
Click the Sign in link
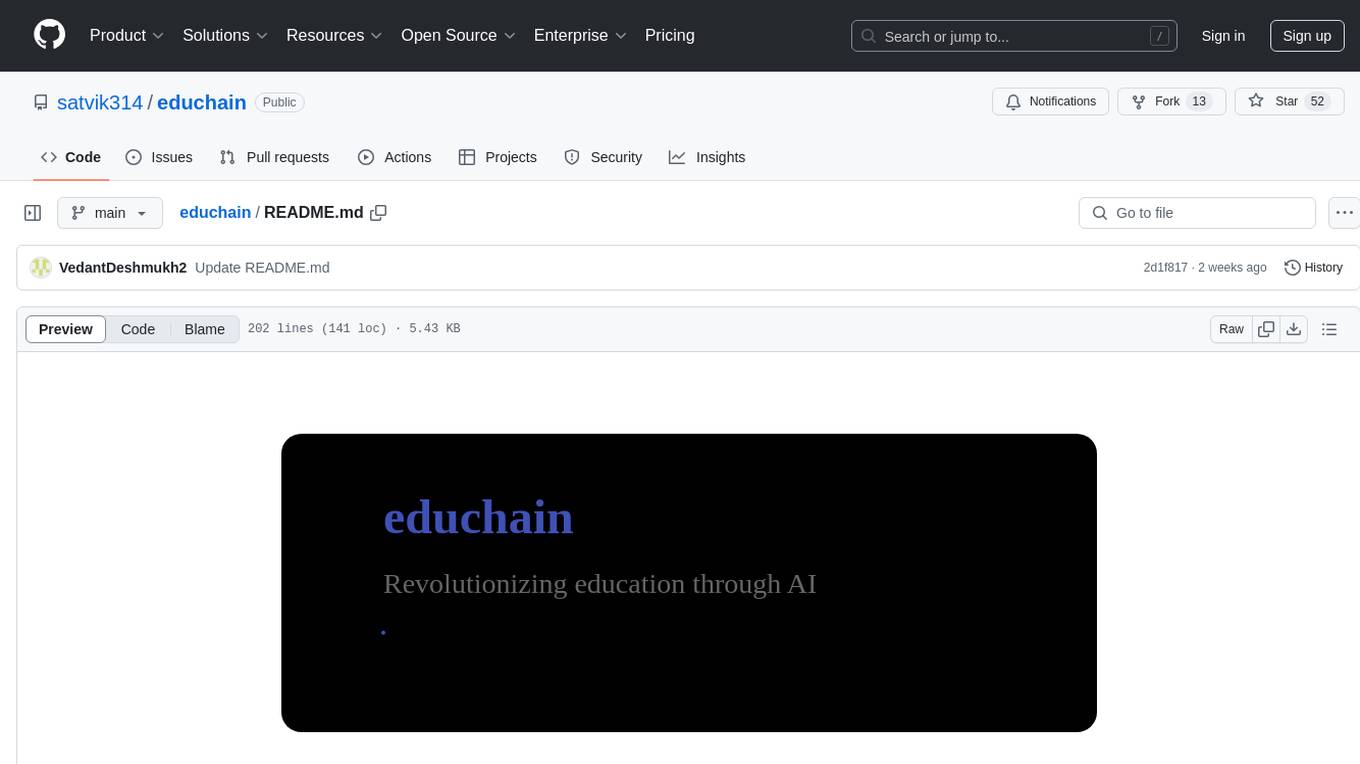click(x=1223, y=36)
